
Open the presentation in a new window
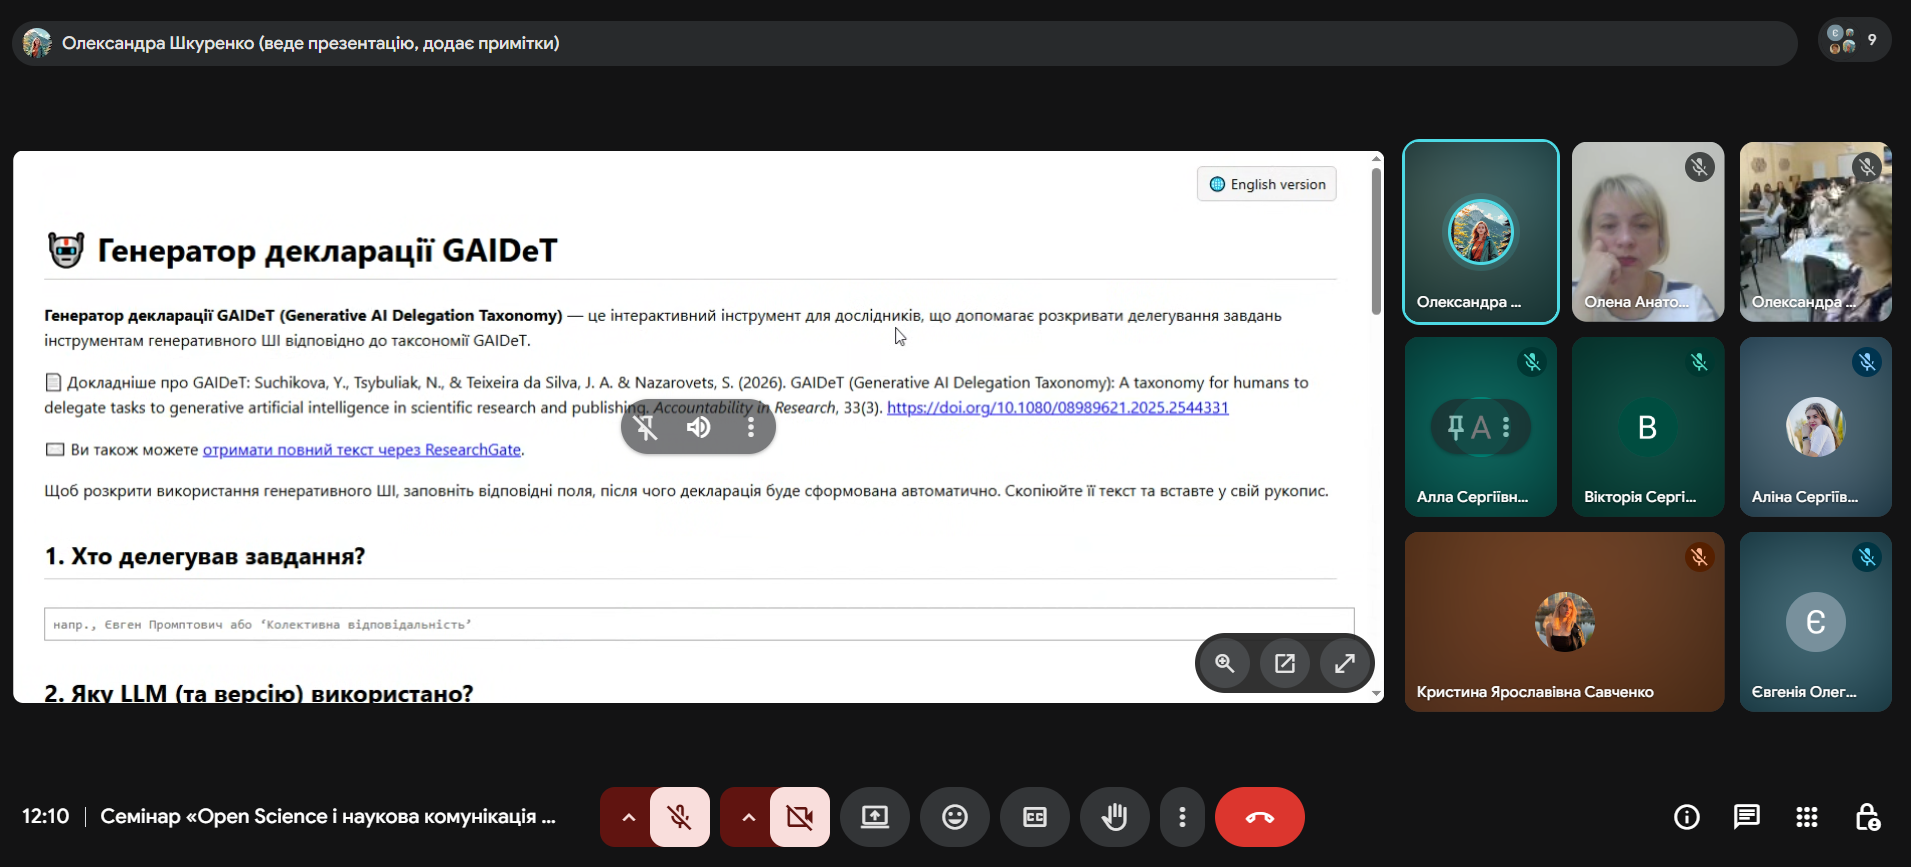1285,663
